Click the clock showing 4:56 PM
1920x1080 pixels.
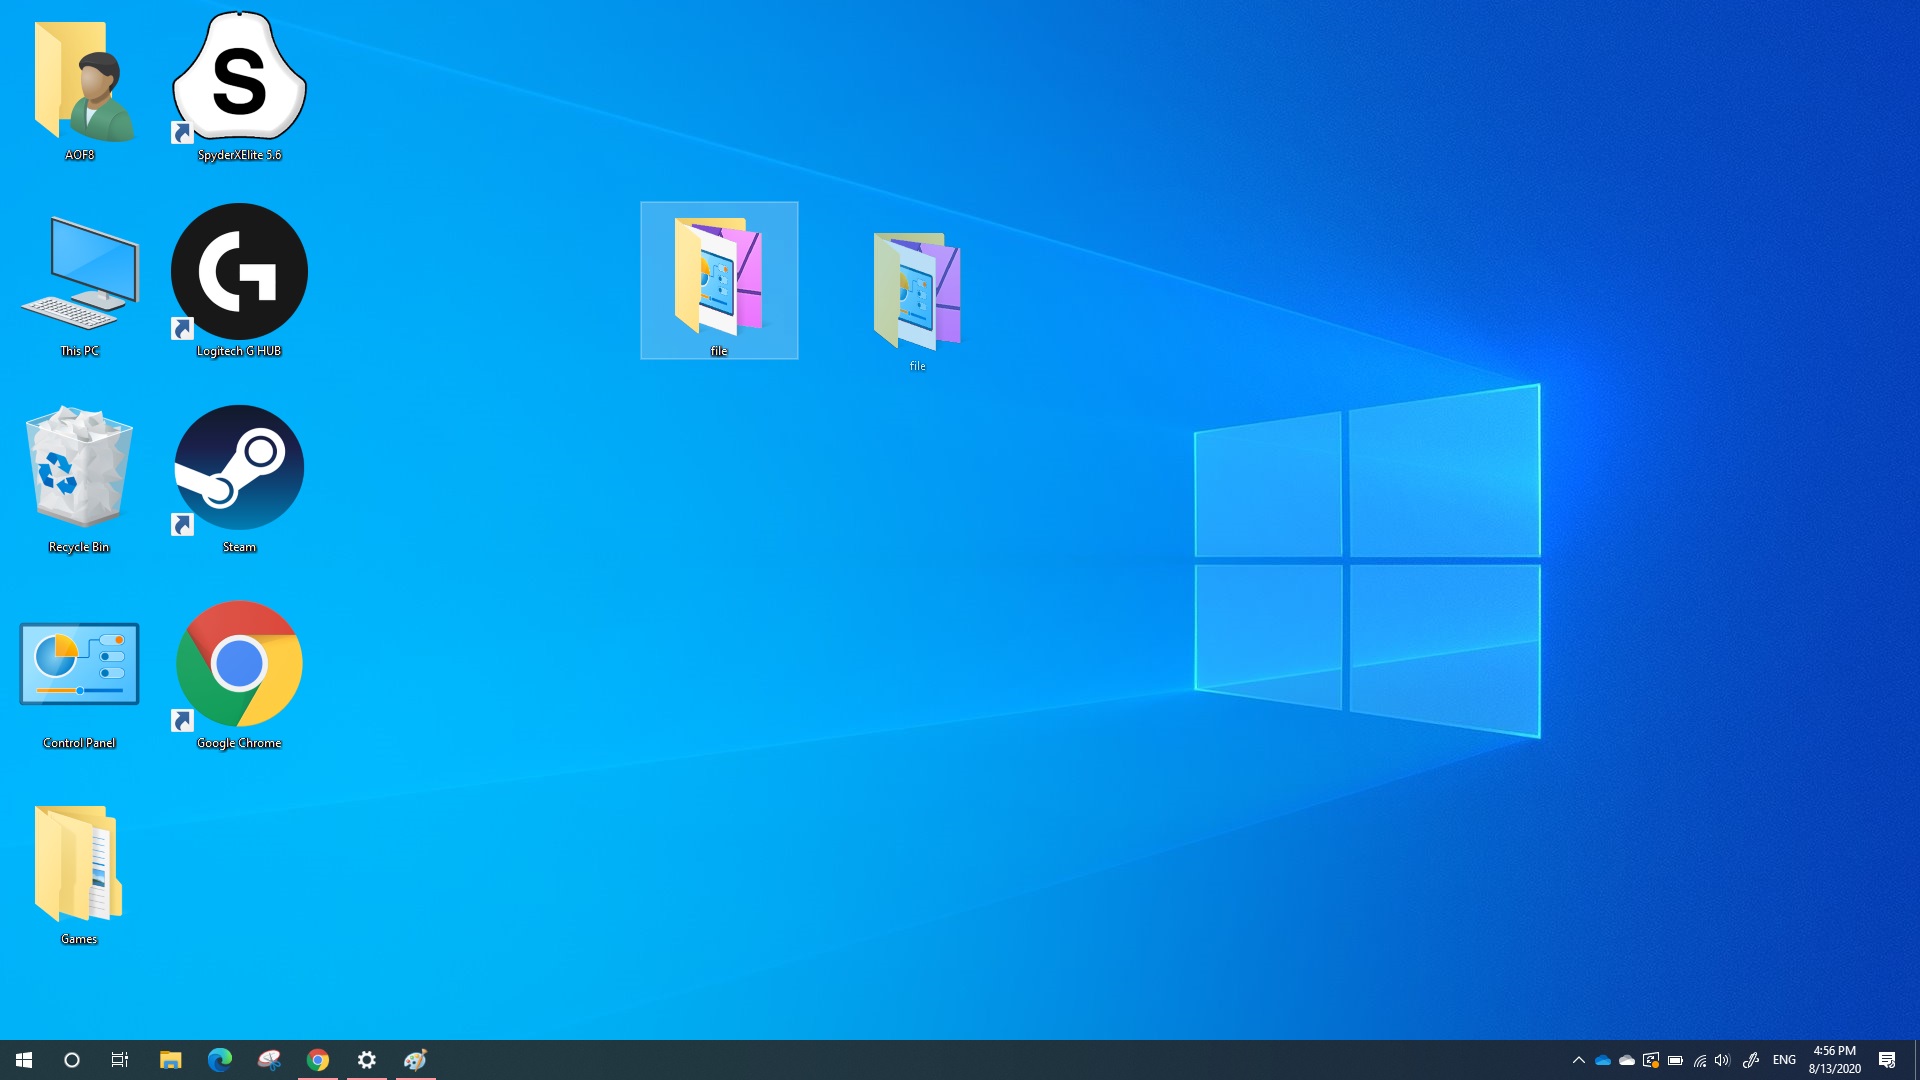pos(1834,1060)
